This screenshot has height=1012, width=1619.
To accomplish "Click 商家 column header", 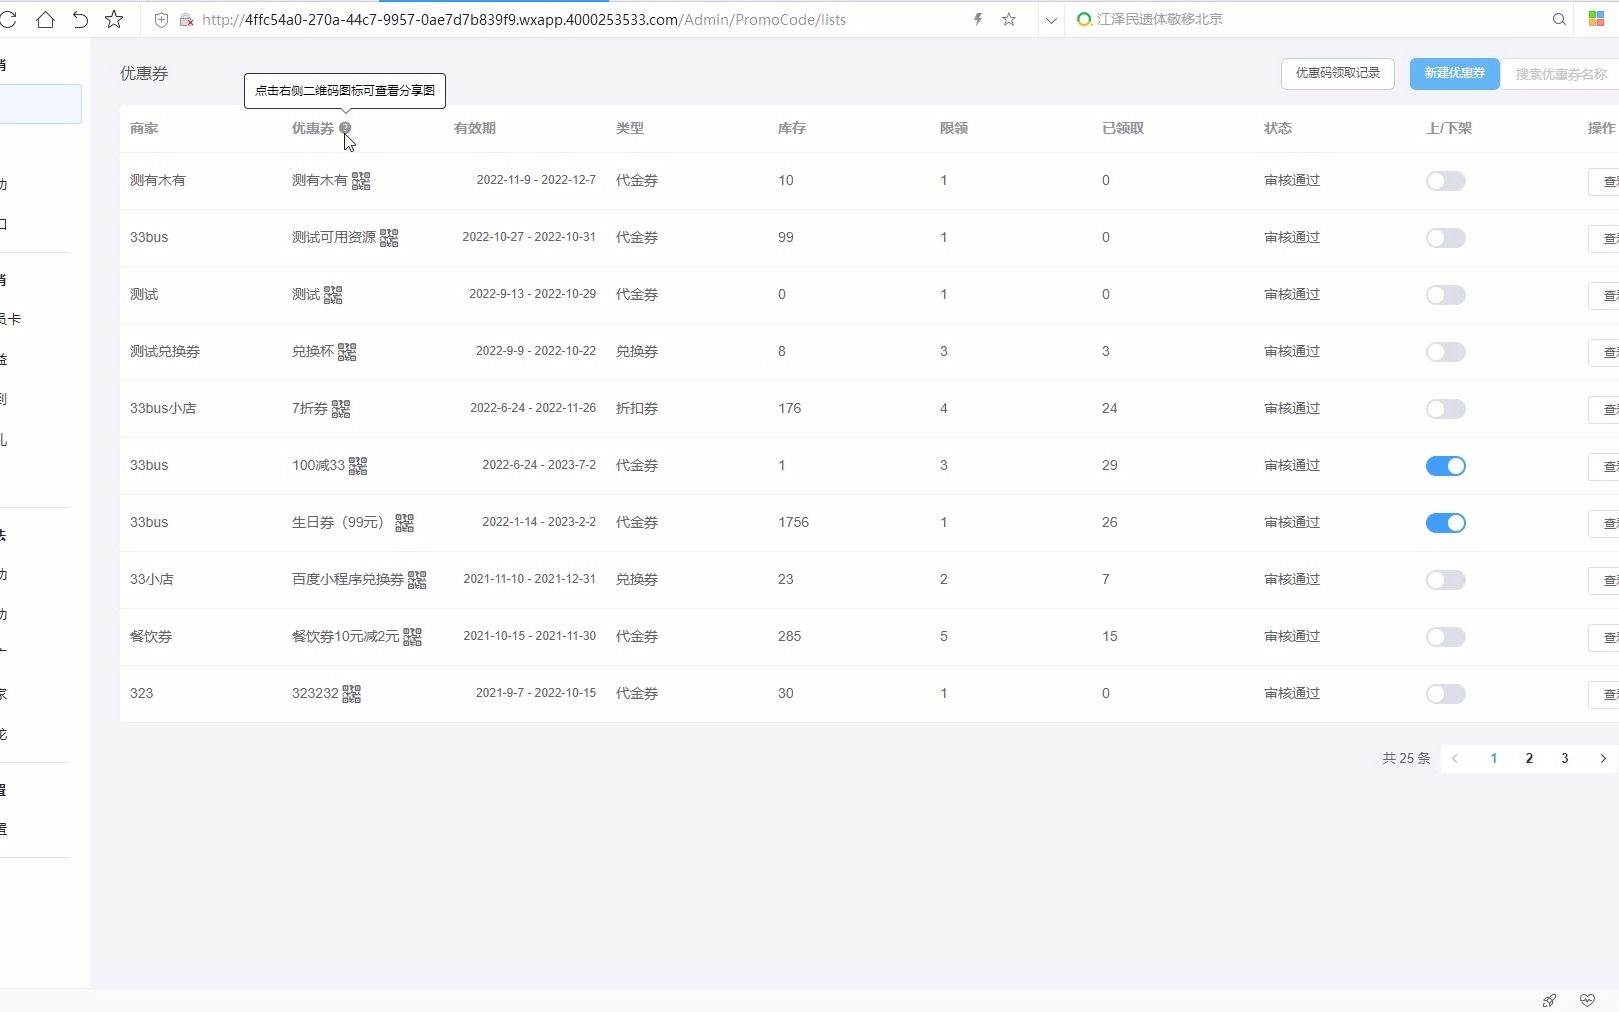I will 144,128.
